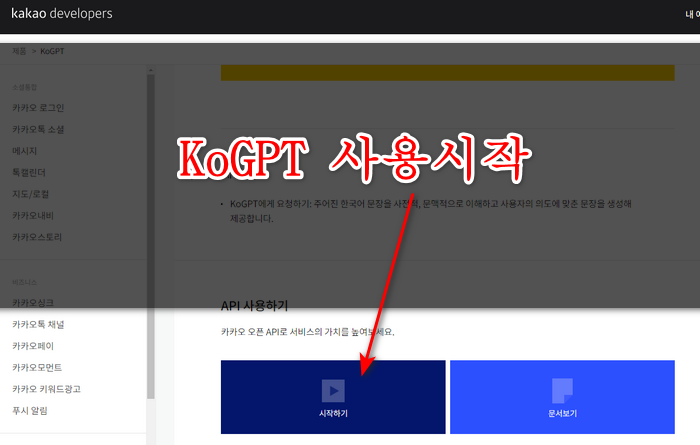Open 지도/로컬 in the sidebar
This screenshot has height=445, width=700.
(x=30, y=194)
